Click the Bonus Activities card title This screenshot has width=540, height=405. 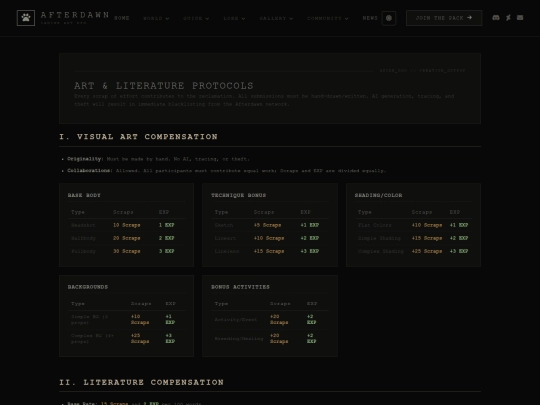[x=240, y=287]
